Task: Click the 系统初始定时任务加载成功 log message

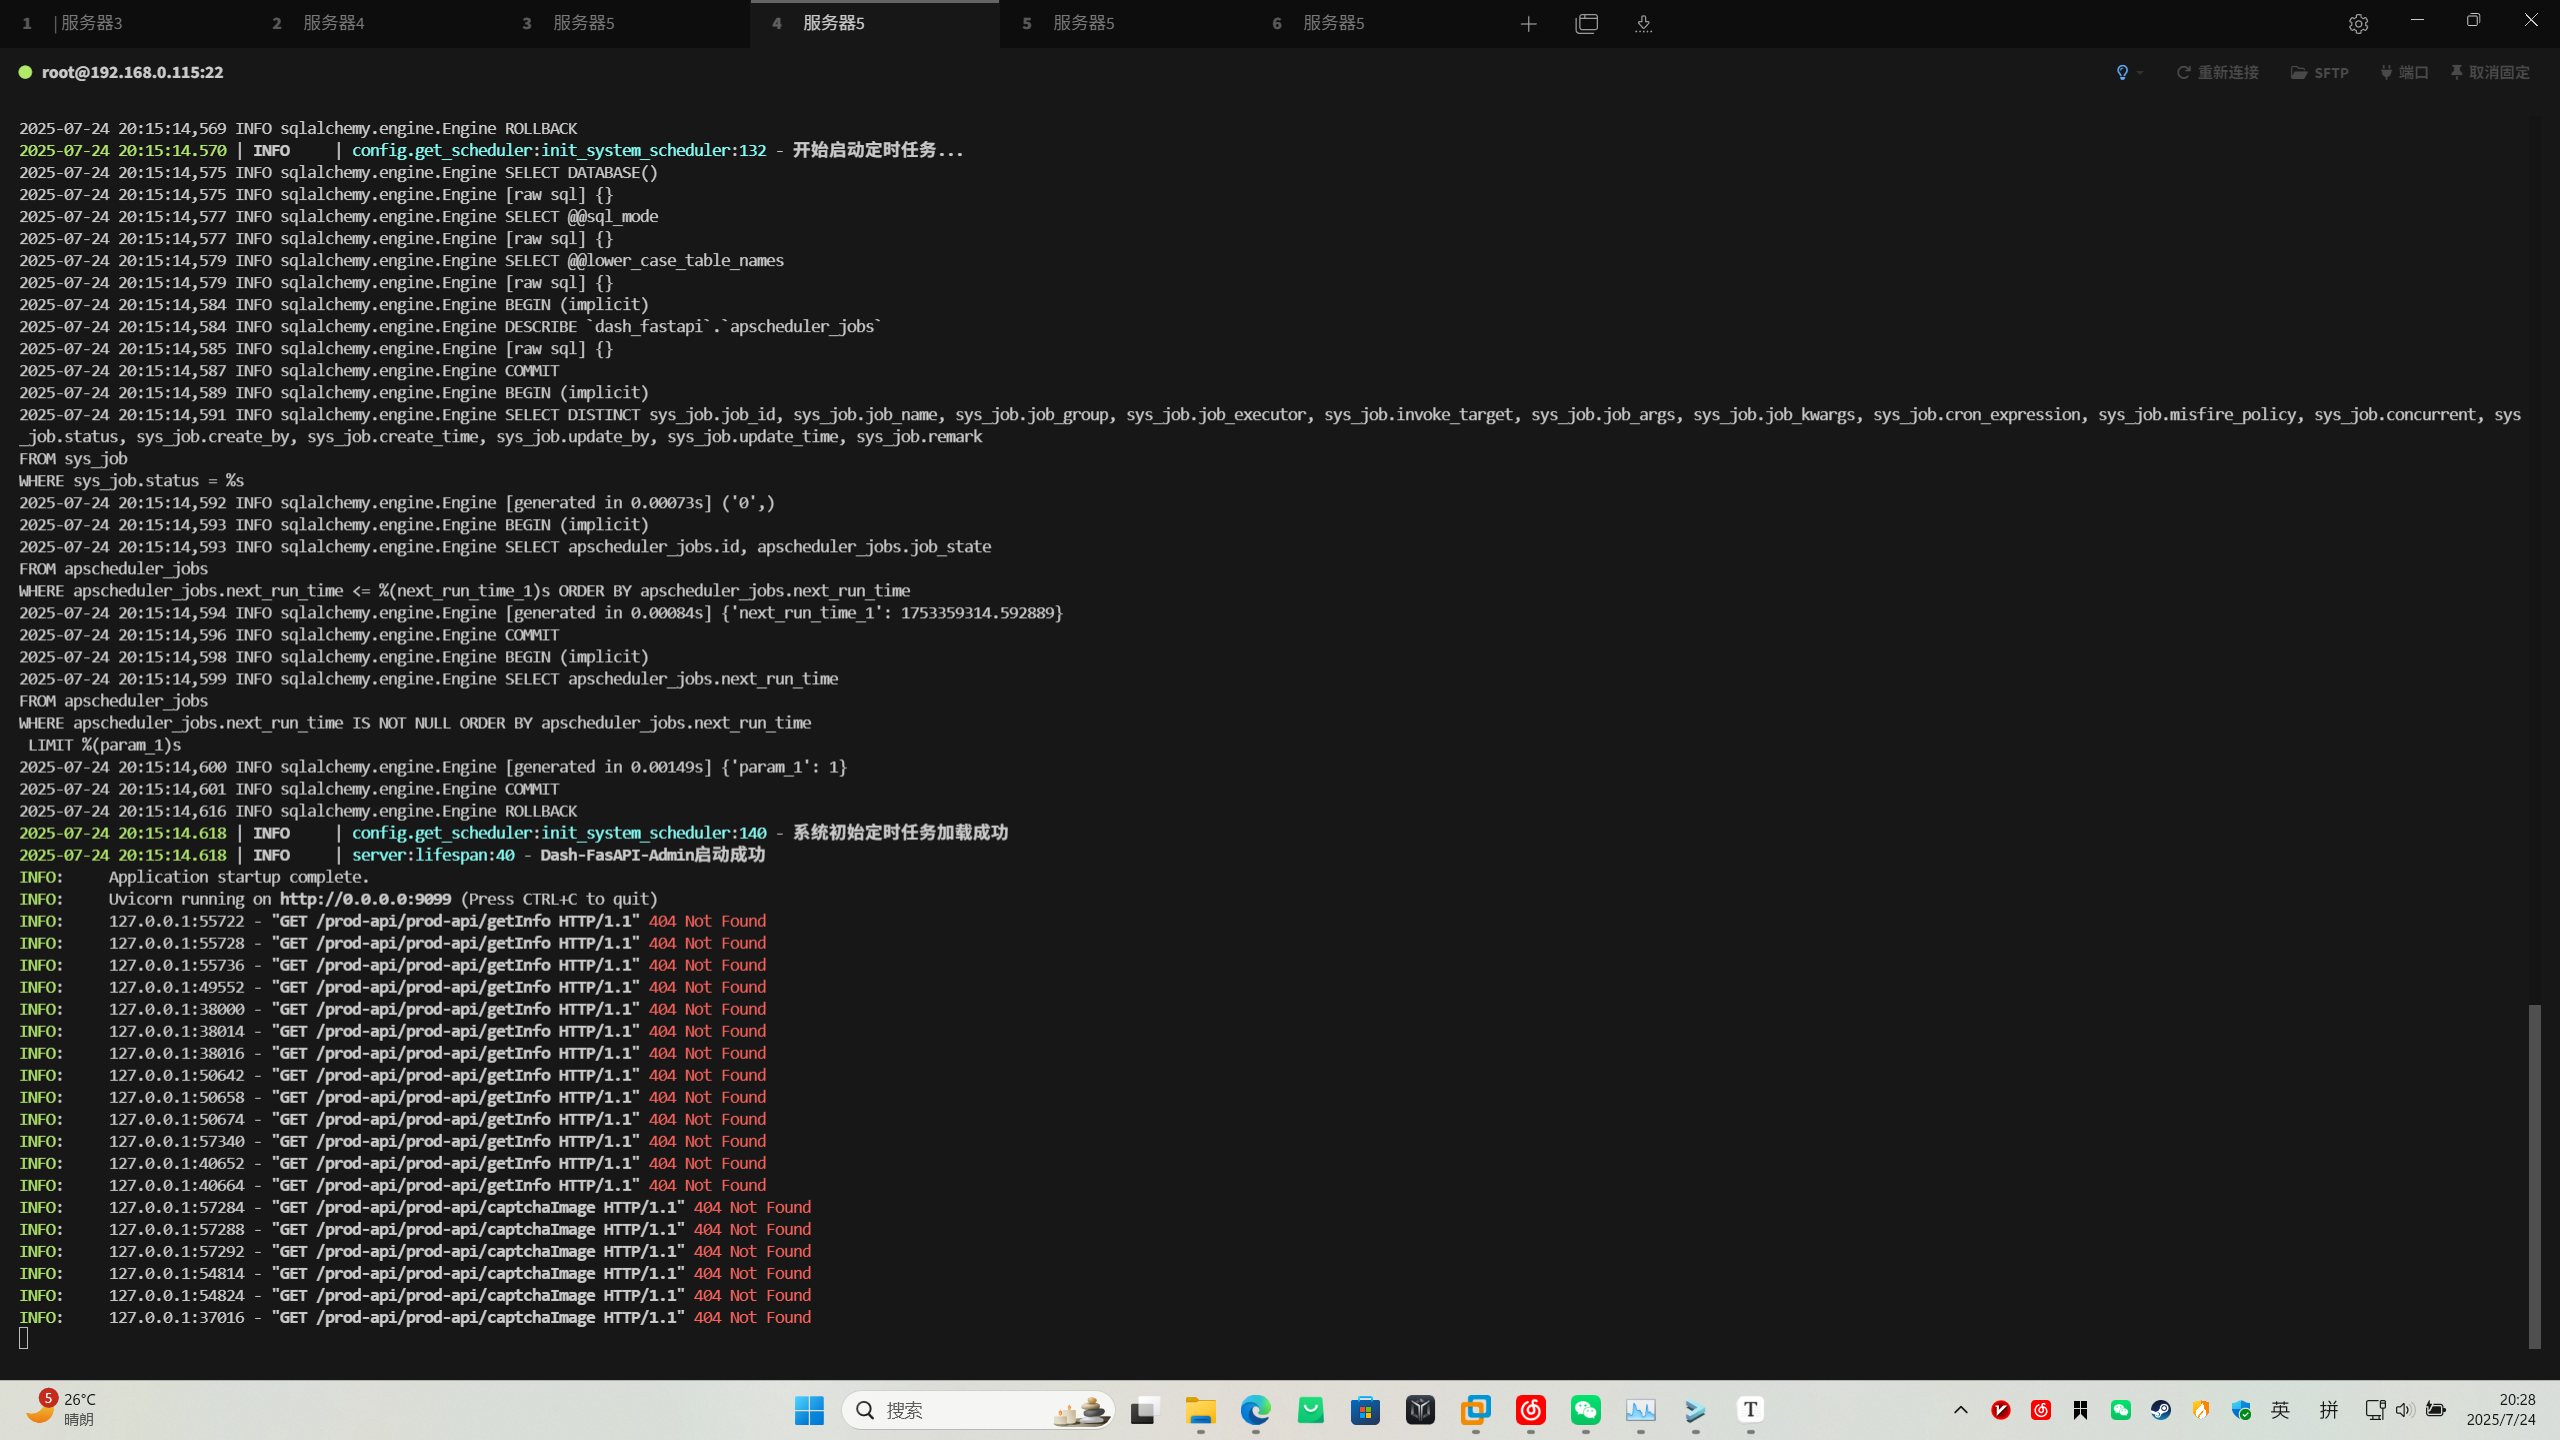Action: click(900, 833)
